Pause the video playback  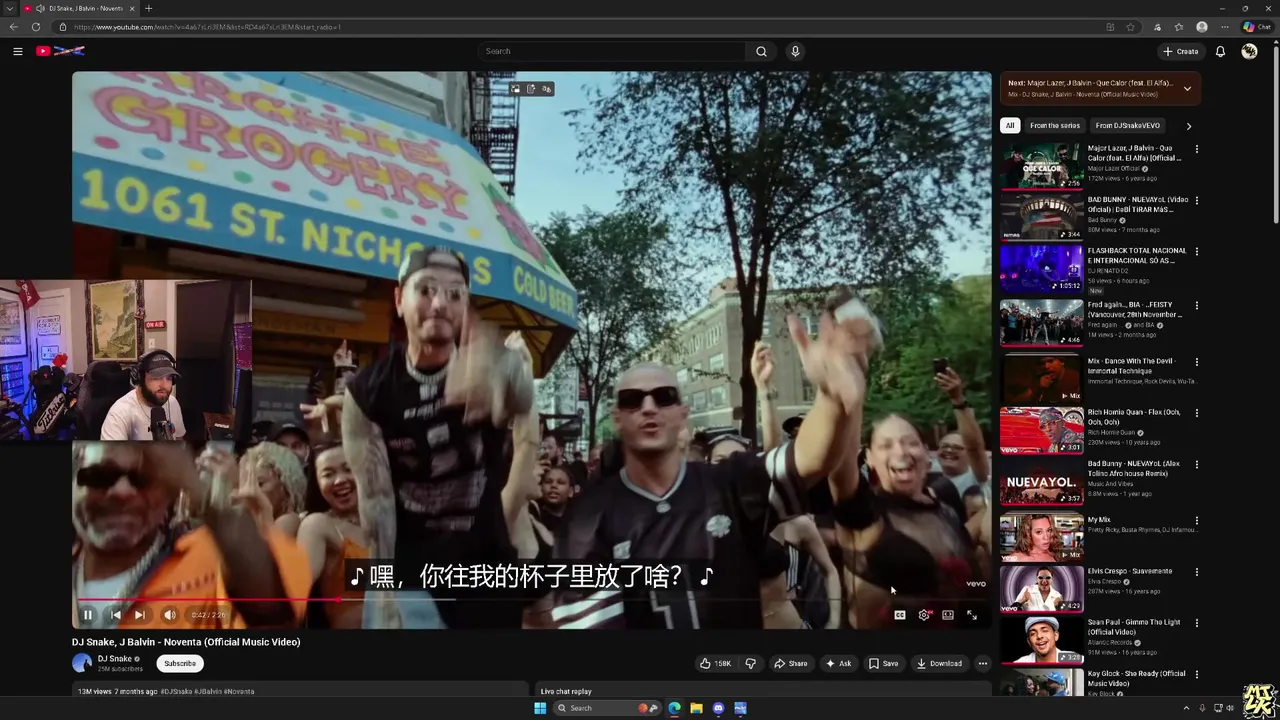click(87, 615)
